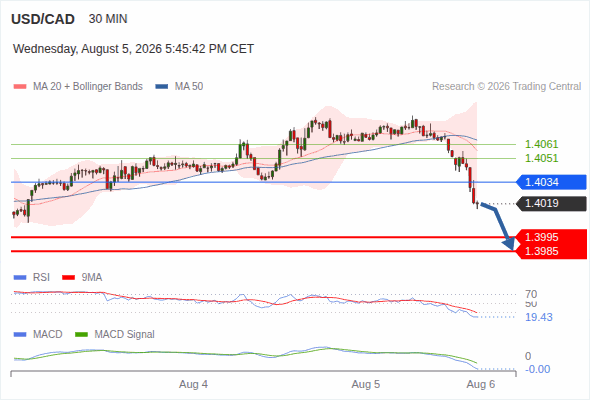The image size is (590, 400).
Task: Click the blue downward forecast arrow head
Action: (509, 244)
